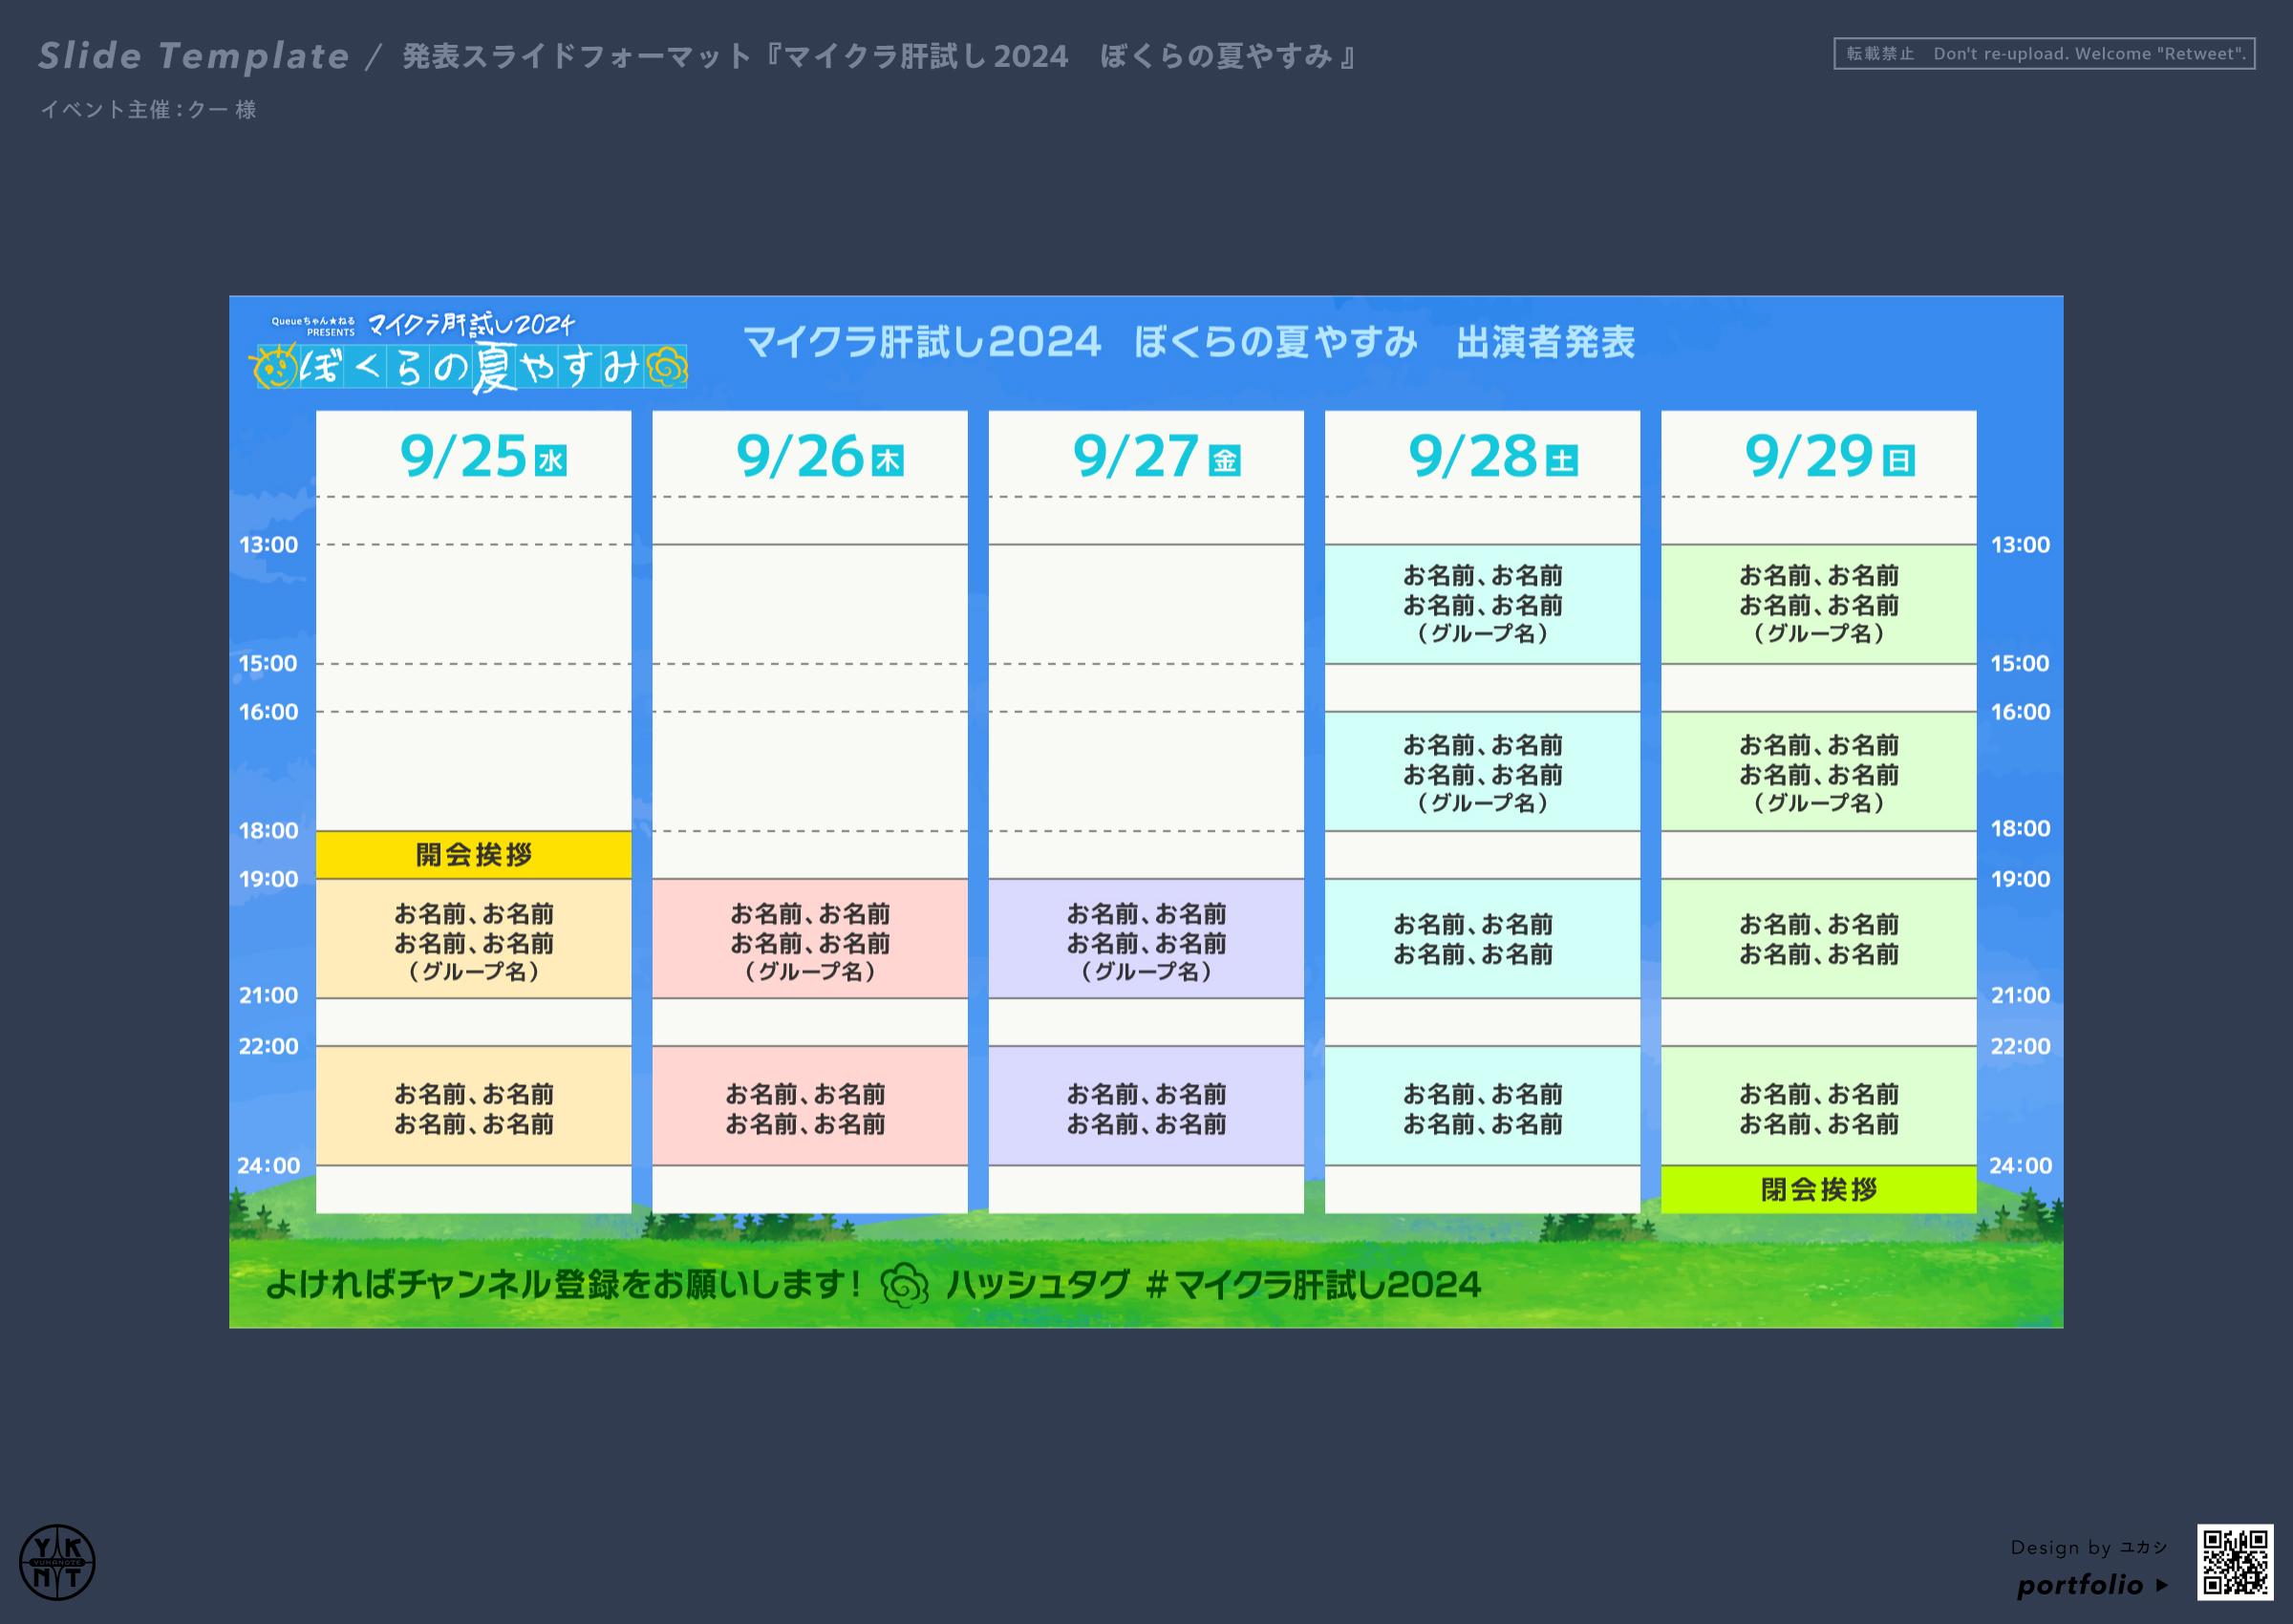Click the Don't re-upload notice box
The width and height of the screenshot is (2293, 1624).
tap(2043, 54)
